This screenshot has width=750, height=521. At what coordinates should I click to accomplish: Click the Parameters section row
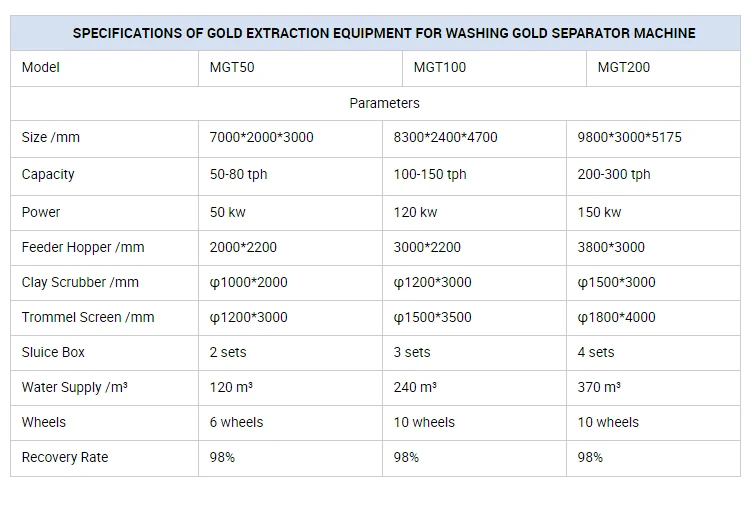384,103
